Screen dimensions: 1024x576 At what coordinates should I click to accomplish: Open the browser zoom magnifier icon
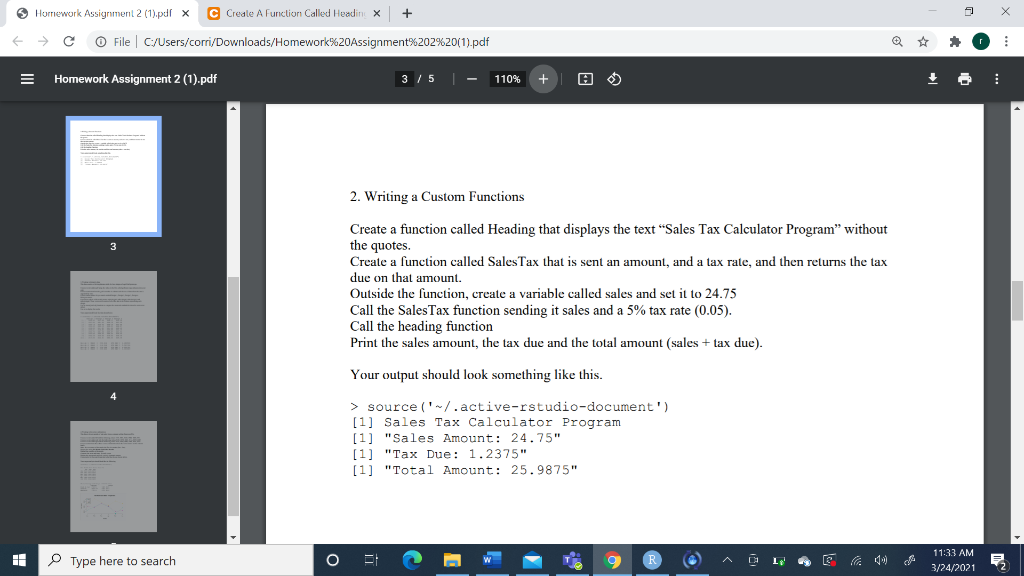(x=897, y=42)
